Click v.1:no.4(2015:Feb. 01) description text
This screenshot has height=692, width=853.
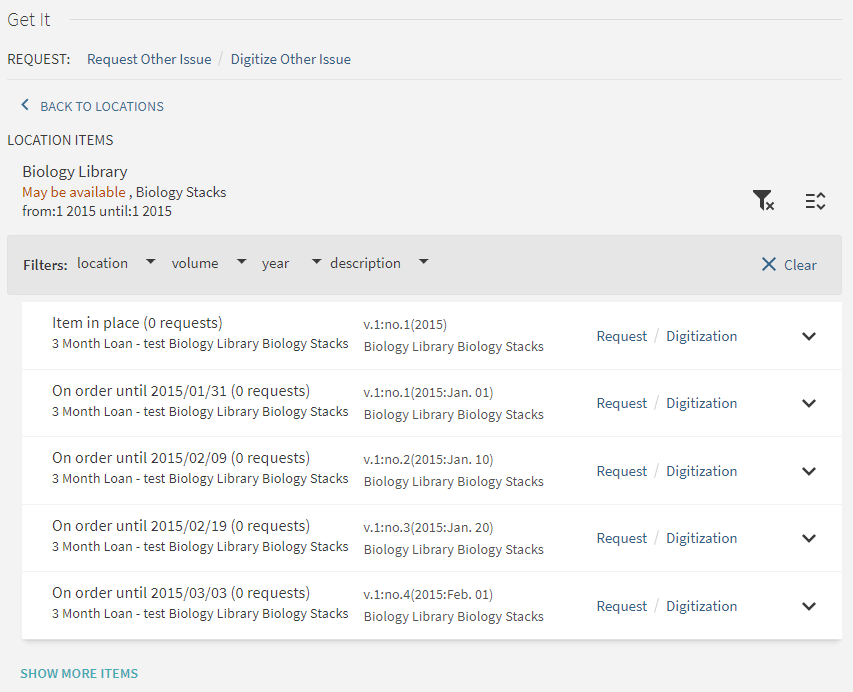(428, 595)
